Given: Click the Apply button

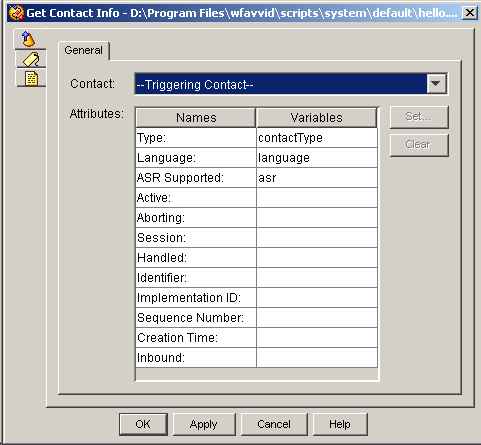Looking at the screenshot, I should pos(204,424).
